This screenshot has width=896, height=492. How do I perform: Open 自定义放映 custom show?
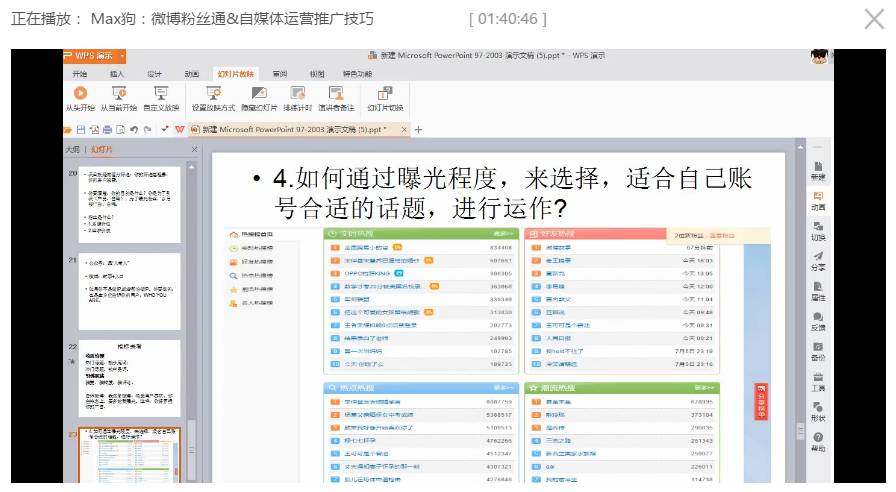click(161, 98)
